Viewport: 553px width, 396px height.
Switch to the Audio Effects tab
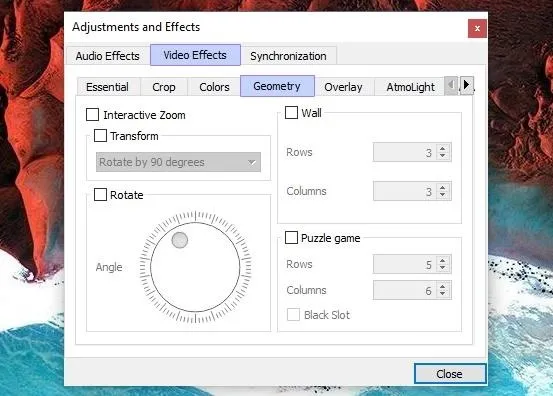pos(108,56)
